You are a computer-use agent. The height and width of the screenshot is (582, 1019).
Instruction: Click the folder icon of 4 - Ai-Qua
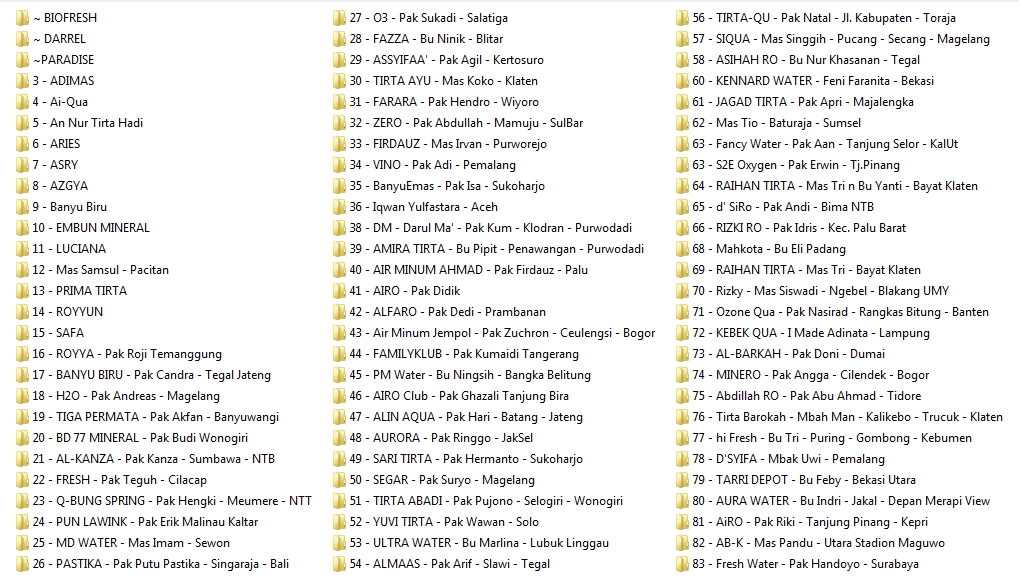point(22,102)
